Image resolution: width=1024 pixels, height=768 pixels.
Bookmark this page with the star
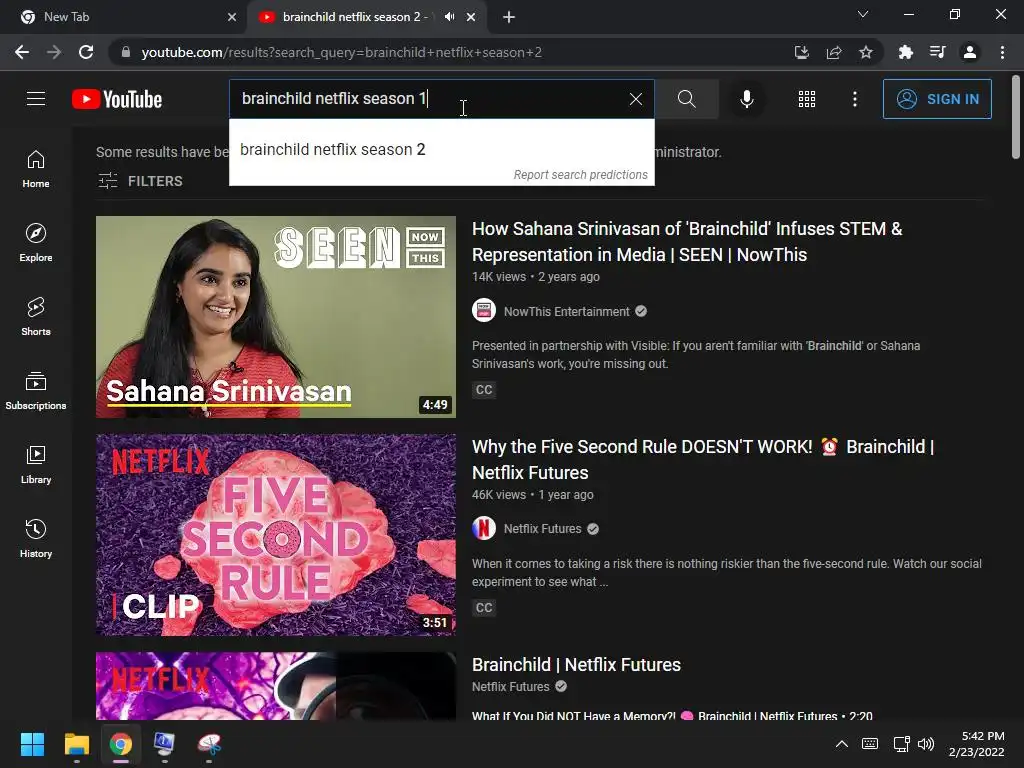(x=866, y=52)
